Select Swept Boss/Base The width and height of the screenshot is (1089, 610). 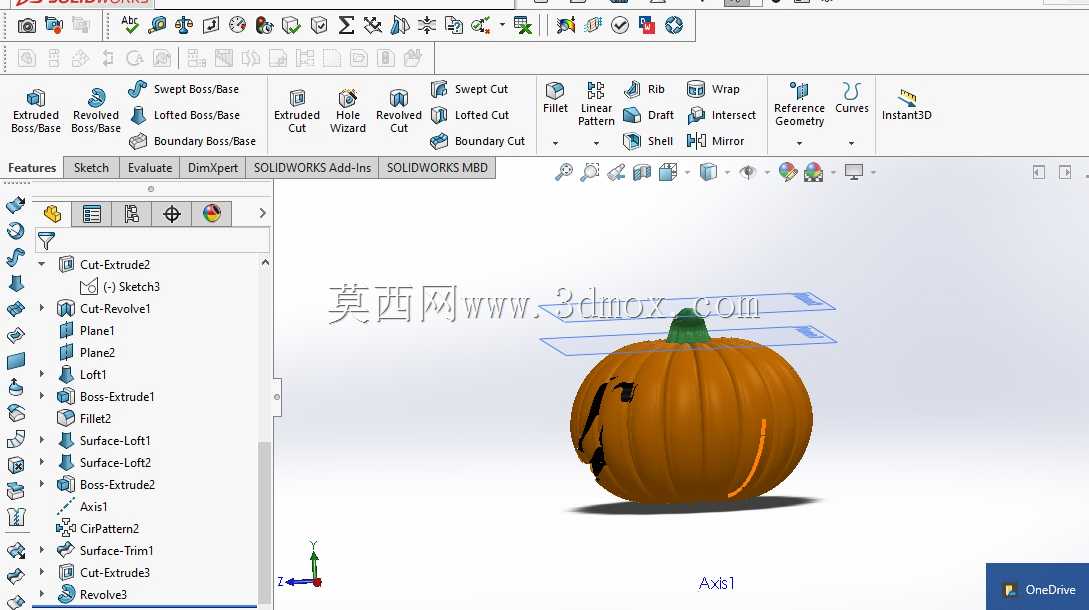click(x=184, y=89)
